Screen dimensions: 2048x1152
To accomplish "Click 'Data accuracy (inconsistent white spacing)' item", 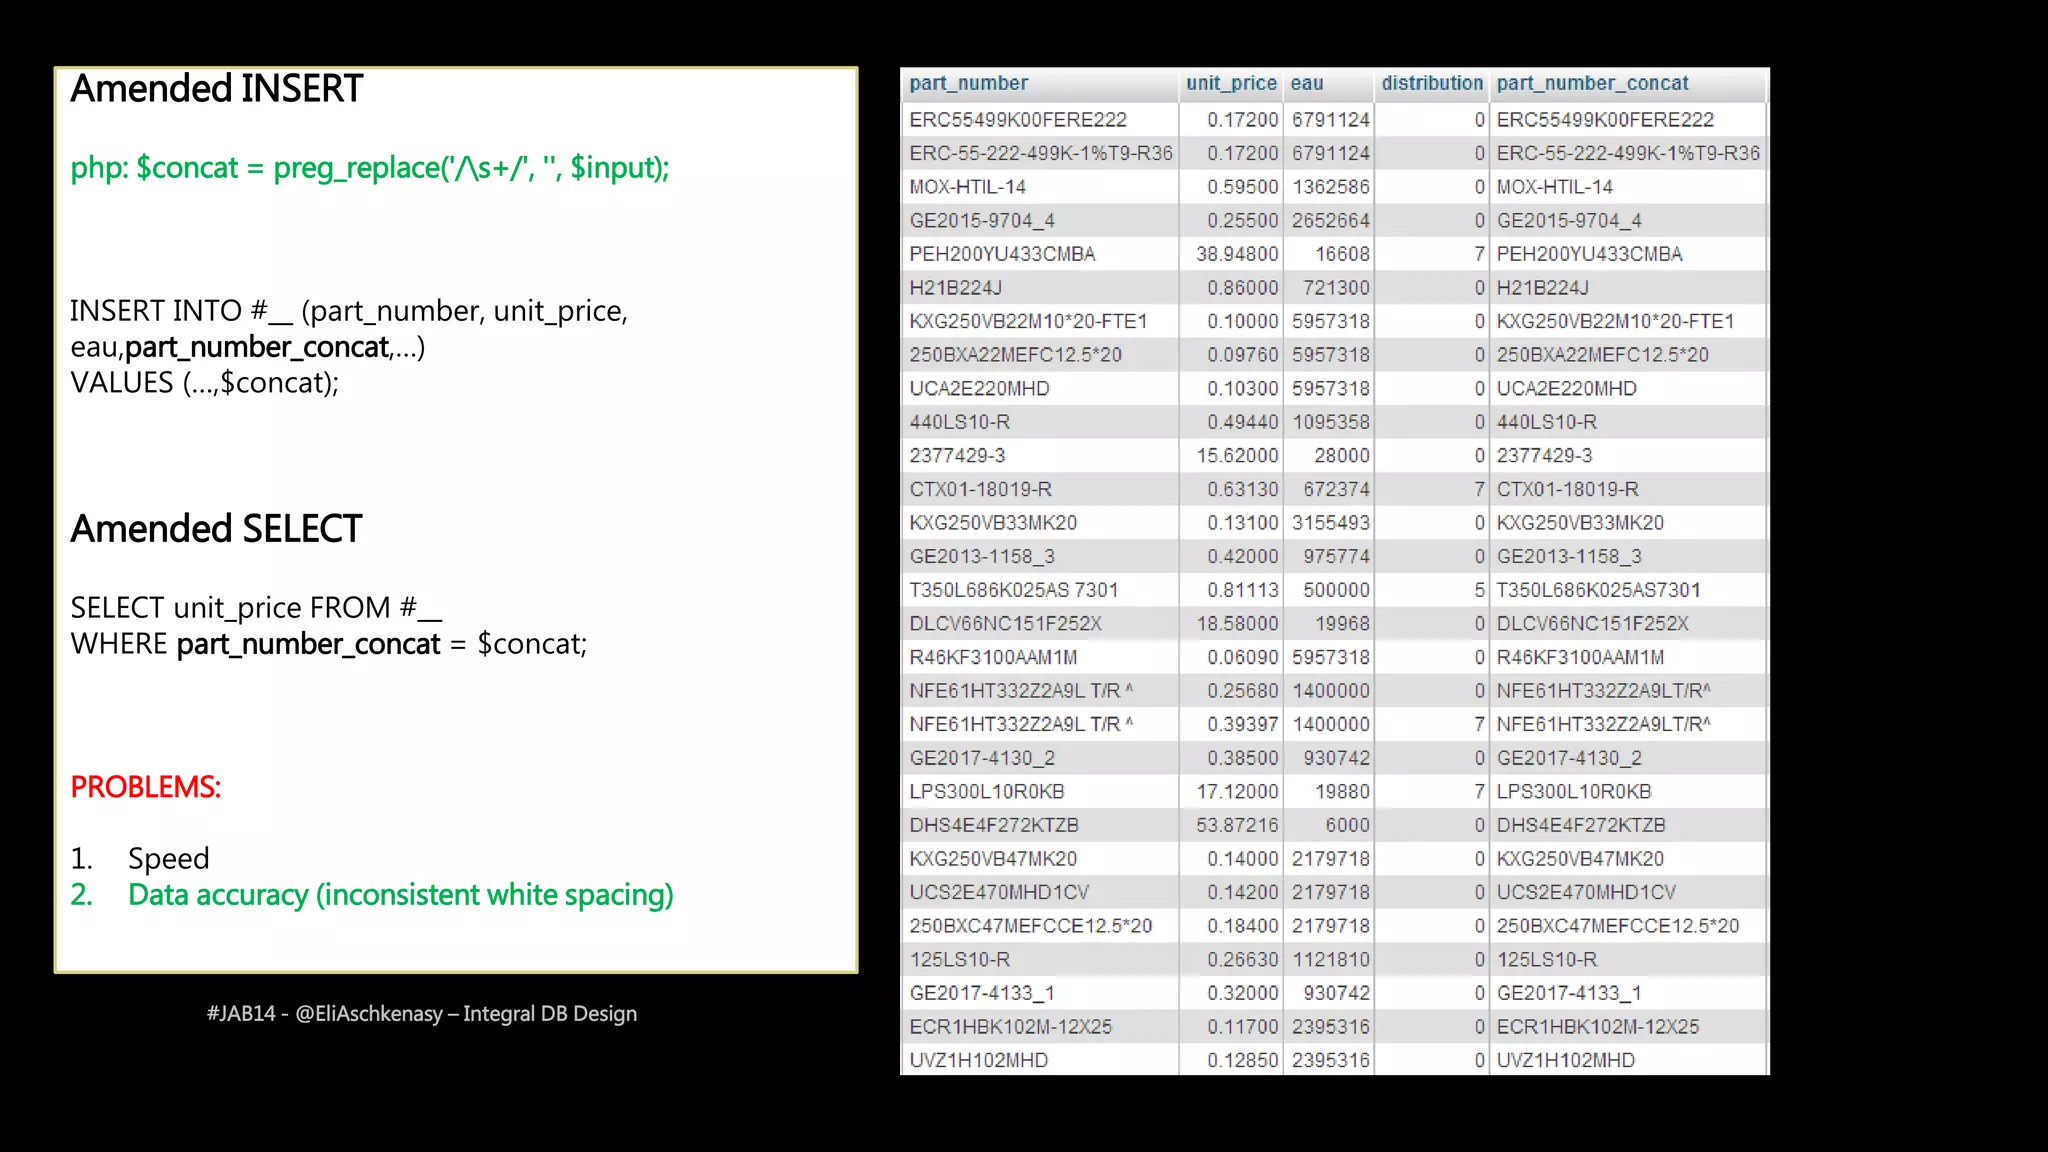I will coord(401,895).
